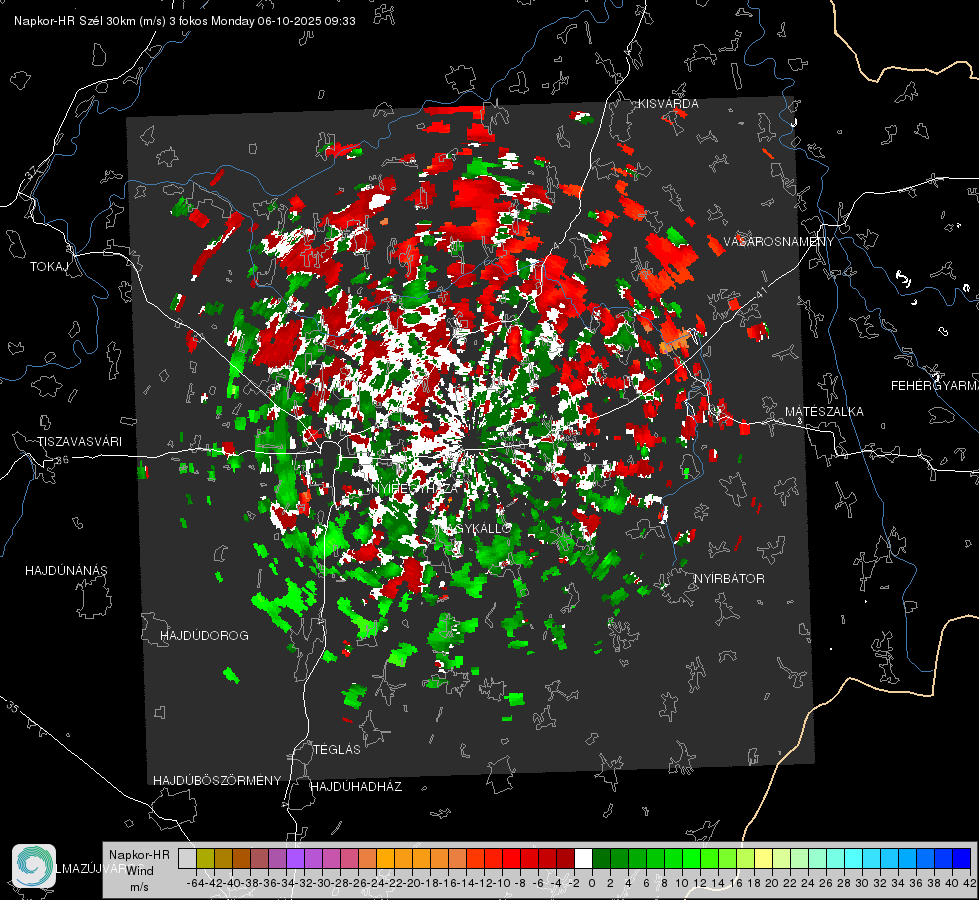Click the swirl logo icon at bottom left
The height and width of the screenshot is (900, 979).
(x=34, y=866)
